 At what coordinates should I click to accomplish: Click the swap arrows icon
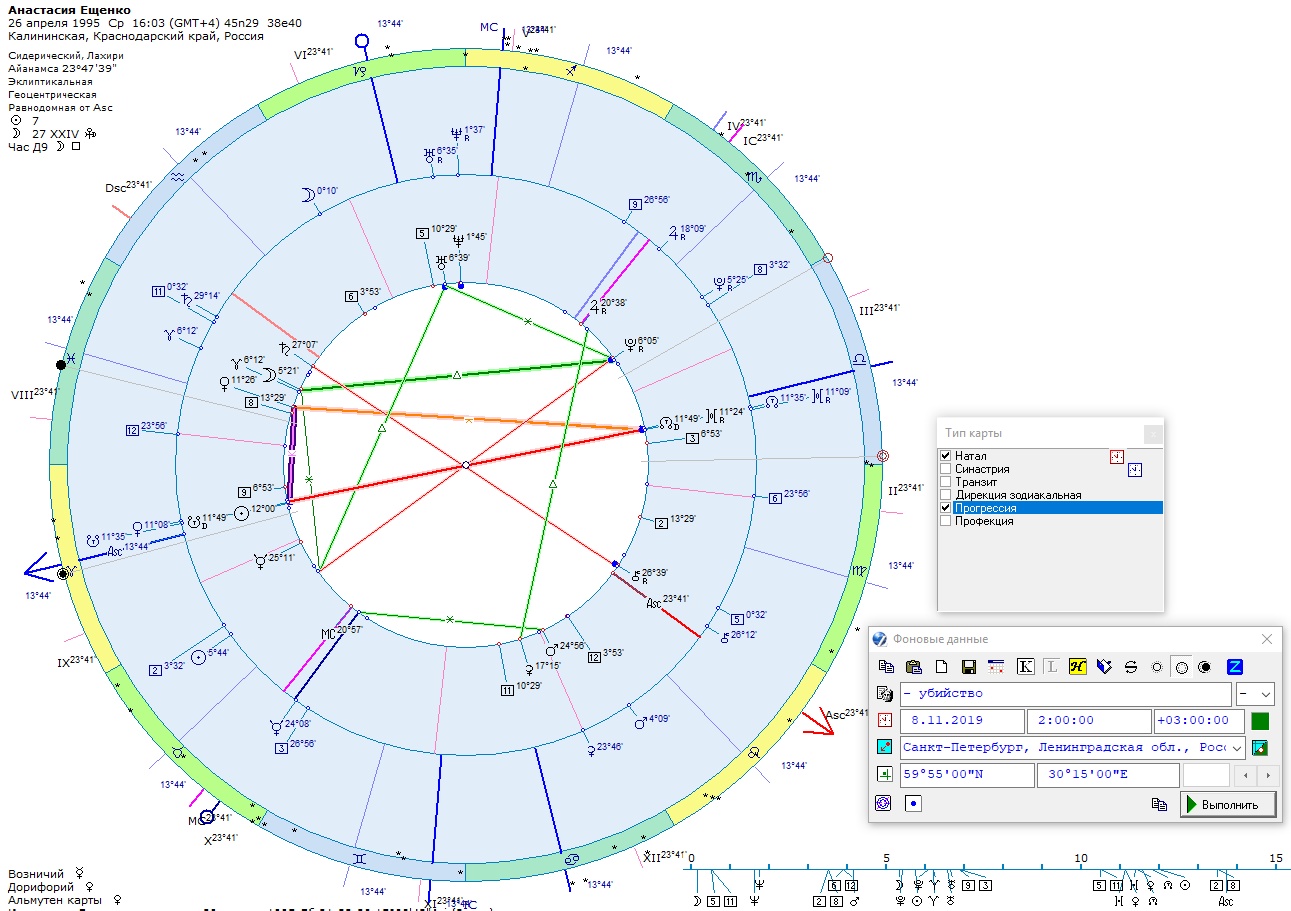(1131, 667)
